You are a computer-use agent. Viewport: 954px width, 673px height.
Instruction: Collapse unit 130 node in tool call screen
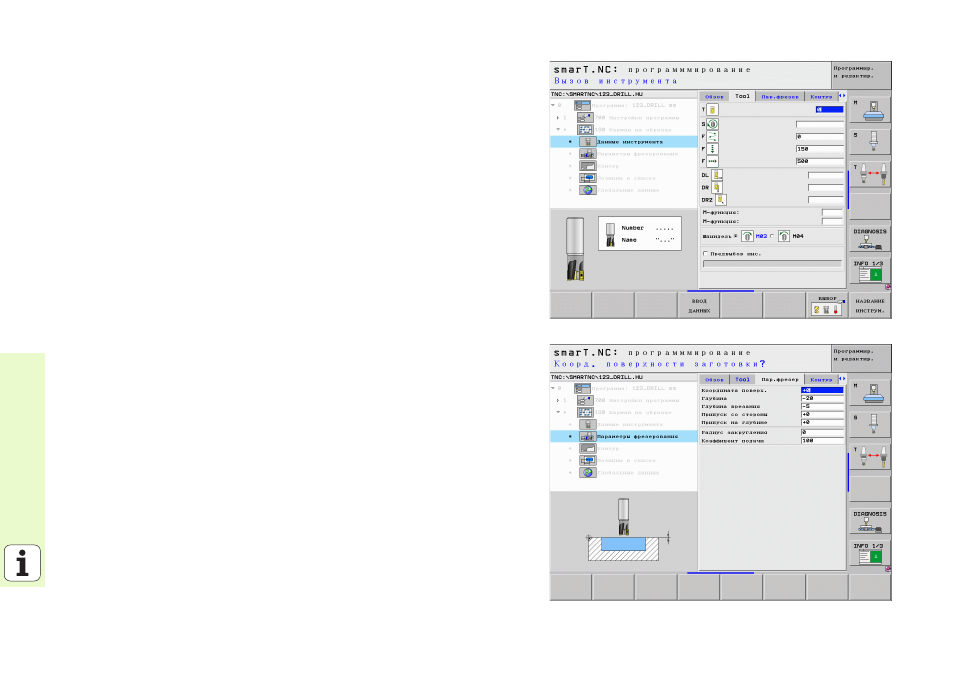[558, 130]
